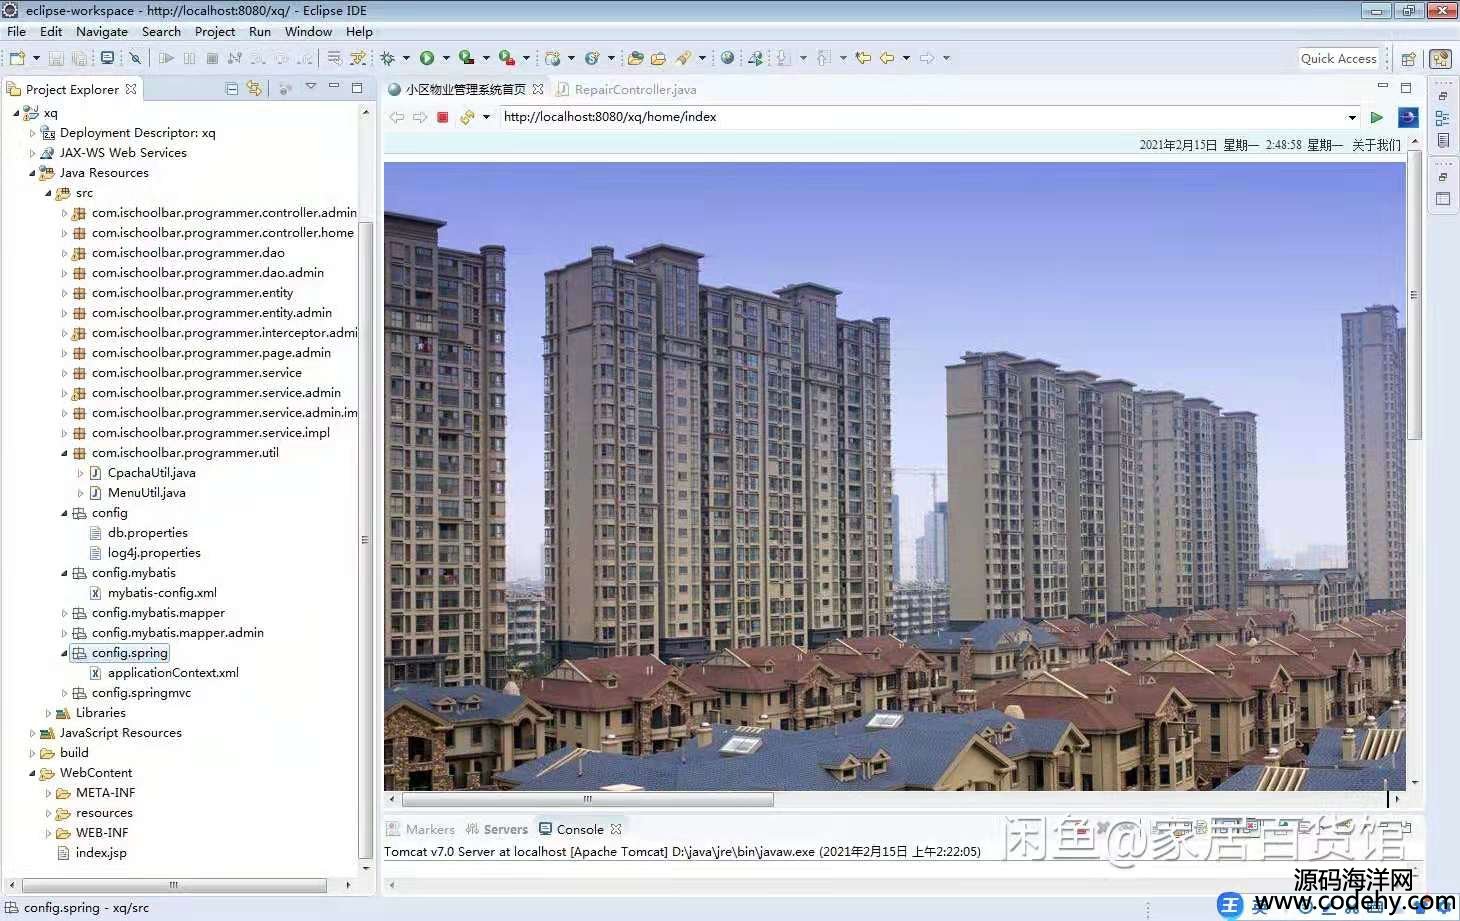
Task: Switch to the Servers tab
Action: click(497, 829)
